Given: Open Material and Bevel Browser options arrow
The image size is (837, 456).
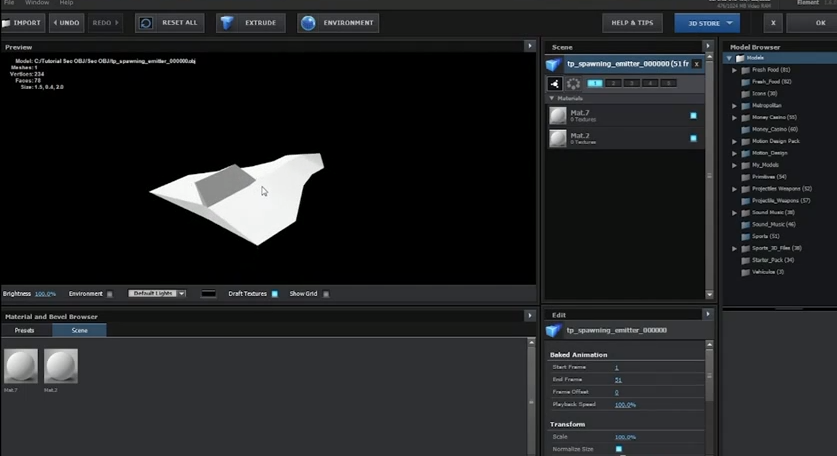Looking at the screenshot, I should pos(530,316).
